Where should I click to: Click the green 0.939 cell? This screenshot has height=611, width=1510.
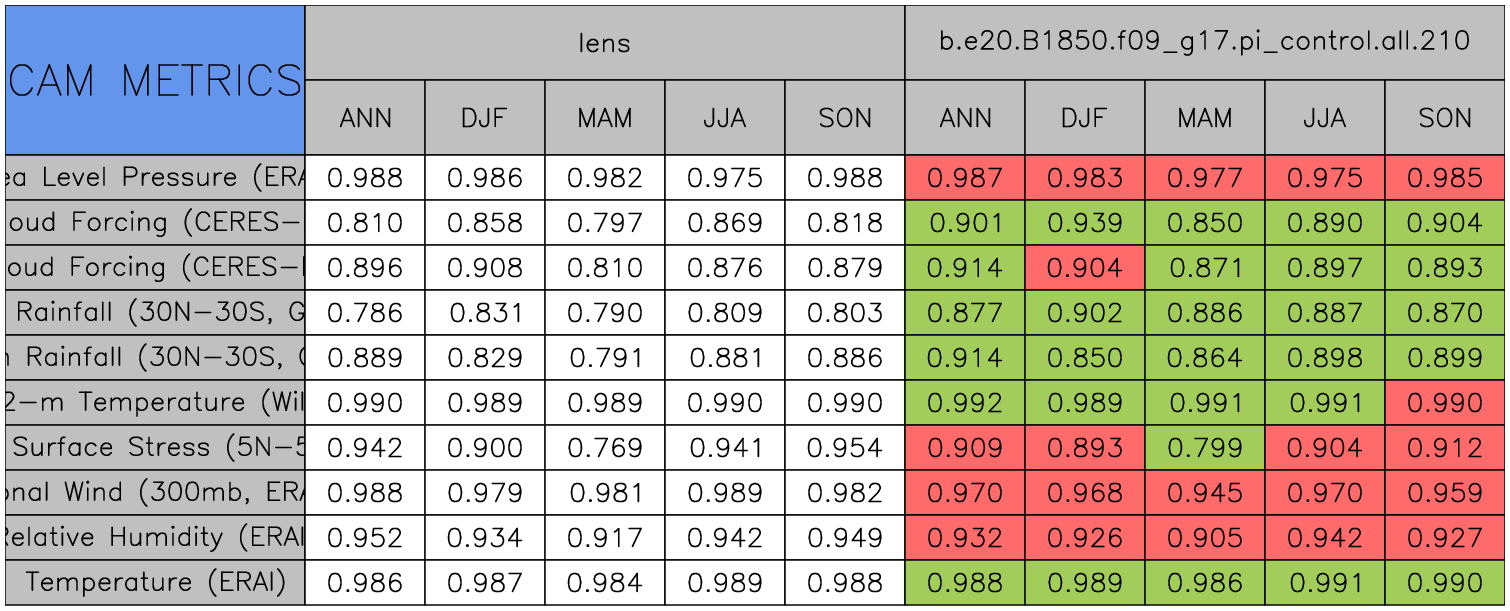1084,223
